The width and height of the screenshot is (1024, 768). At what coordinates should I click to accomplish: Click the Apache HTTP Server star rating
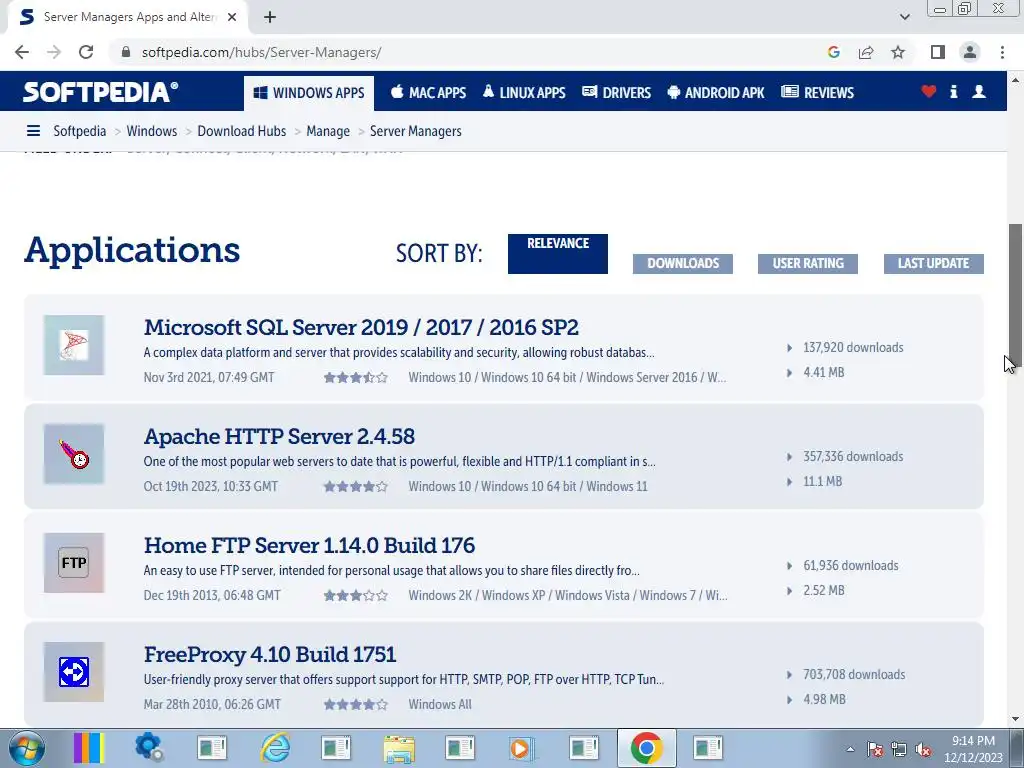click(x=356, y=487)
